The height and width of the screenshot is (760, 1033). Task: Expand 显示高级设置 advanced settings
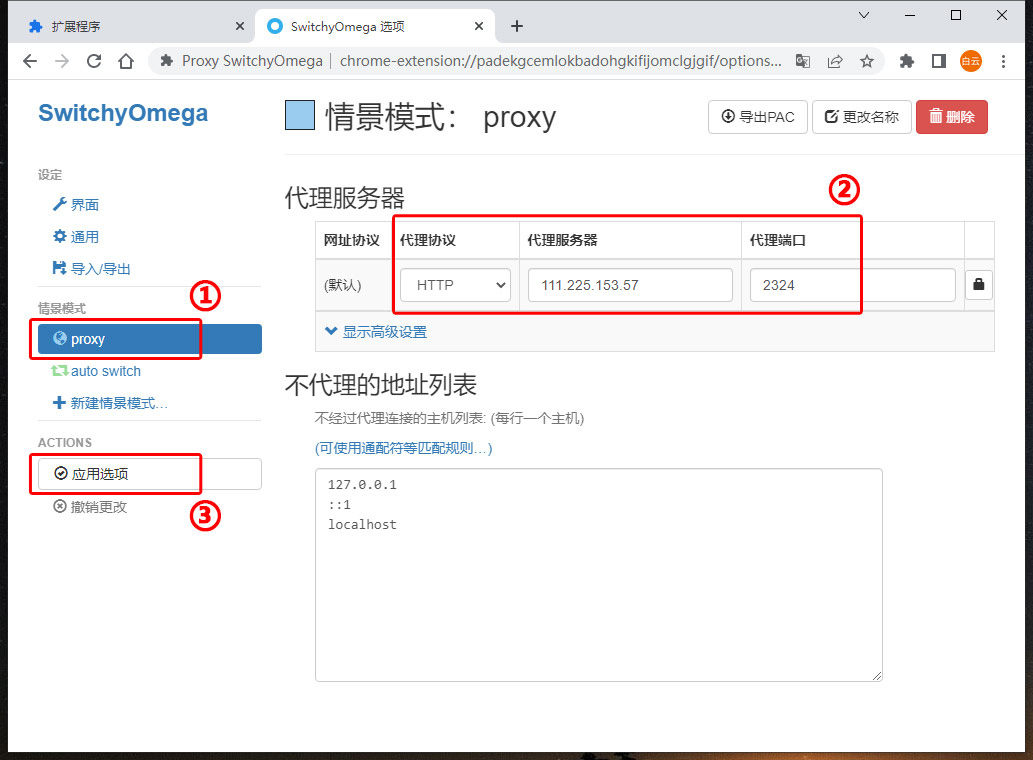pos(376,332)
